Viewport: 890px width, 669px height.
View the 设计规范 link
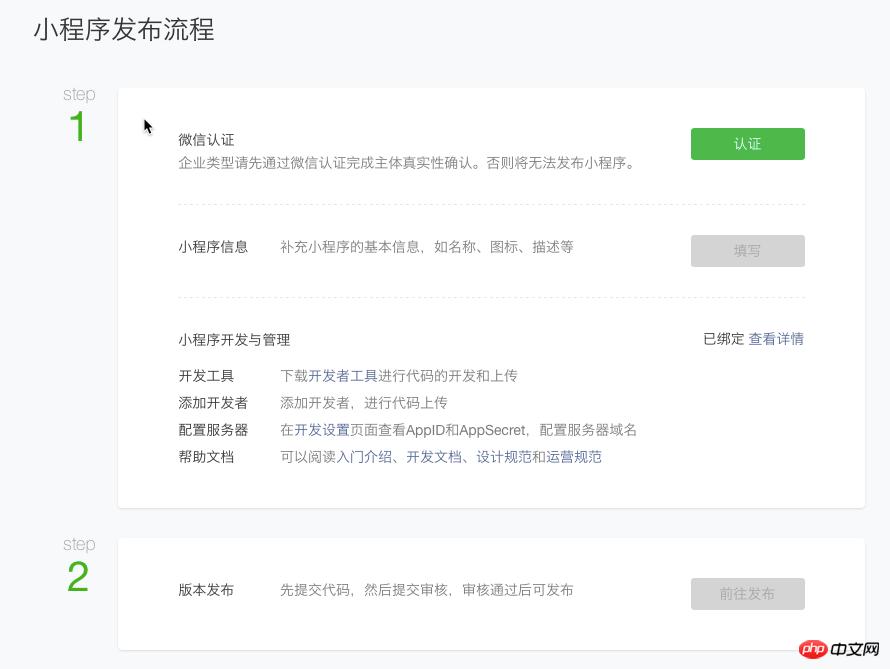pyautogui.click(x=504, y=457)
